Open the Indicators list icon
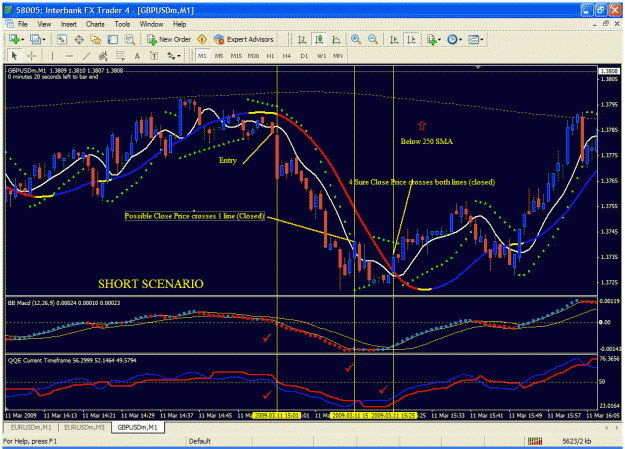This screenshot has width=625, height=449. coord(431,39)
